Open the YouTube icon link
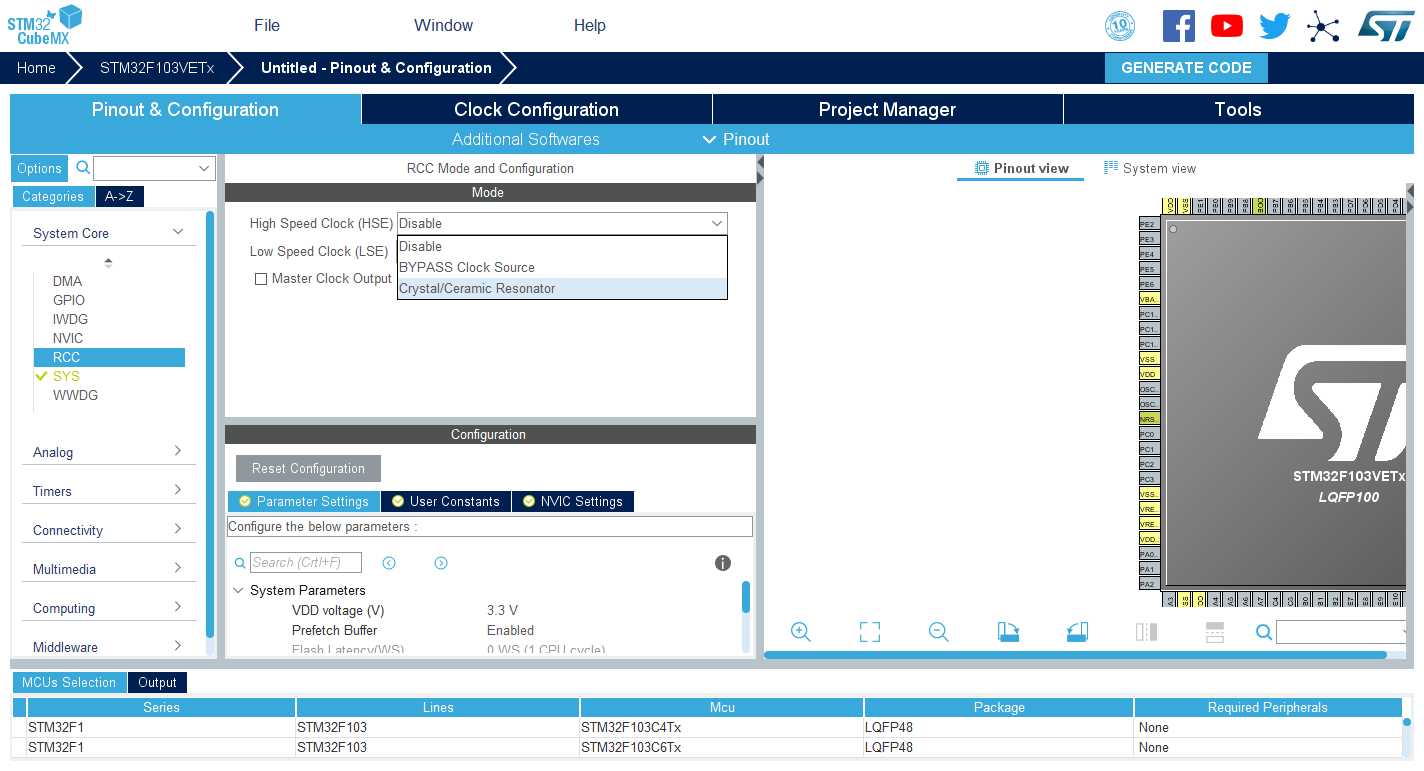 (1227, 26)
